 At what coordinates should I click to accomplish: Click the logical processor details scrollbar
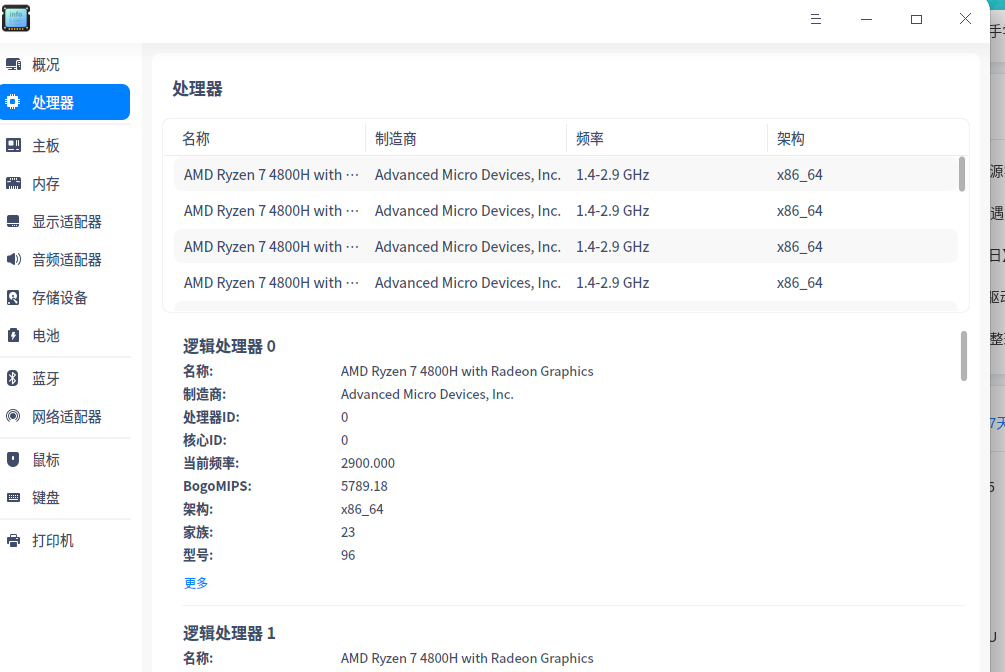pos(963,356)
